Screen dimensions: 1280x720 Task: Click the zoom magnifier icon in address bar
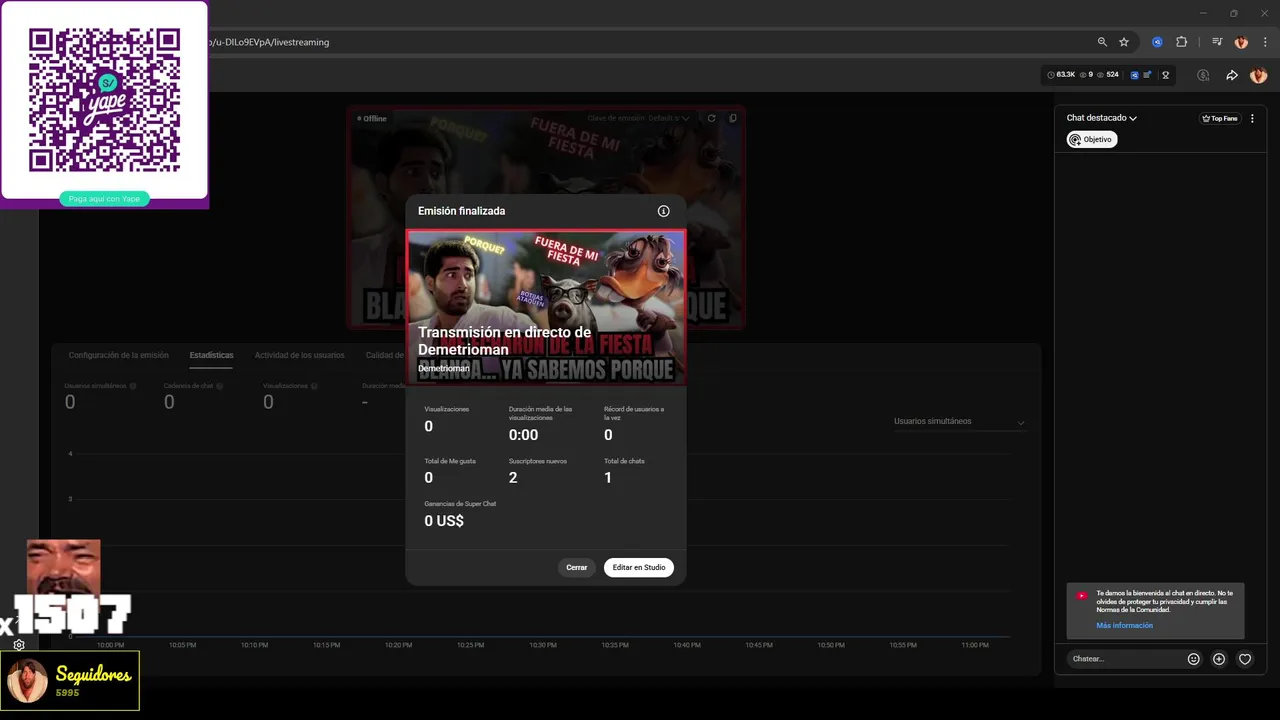click(1102, 42)
